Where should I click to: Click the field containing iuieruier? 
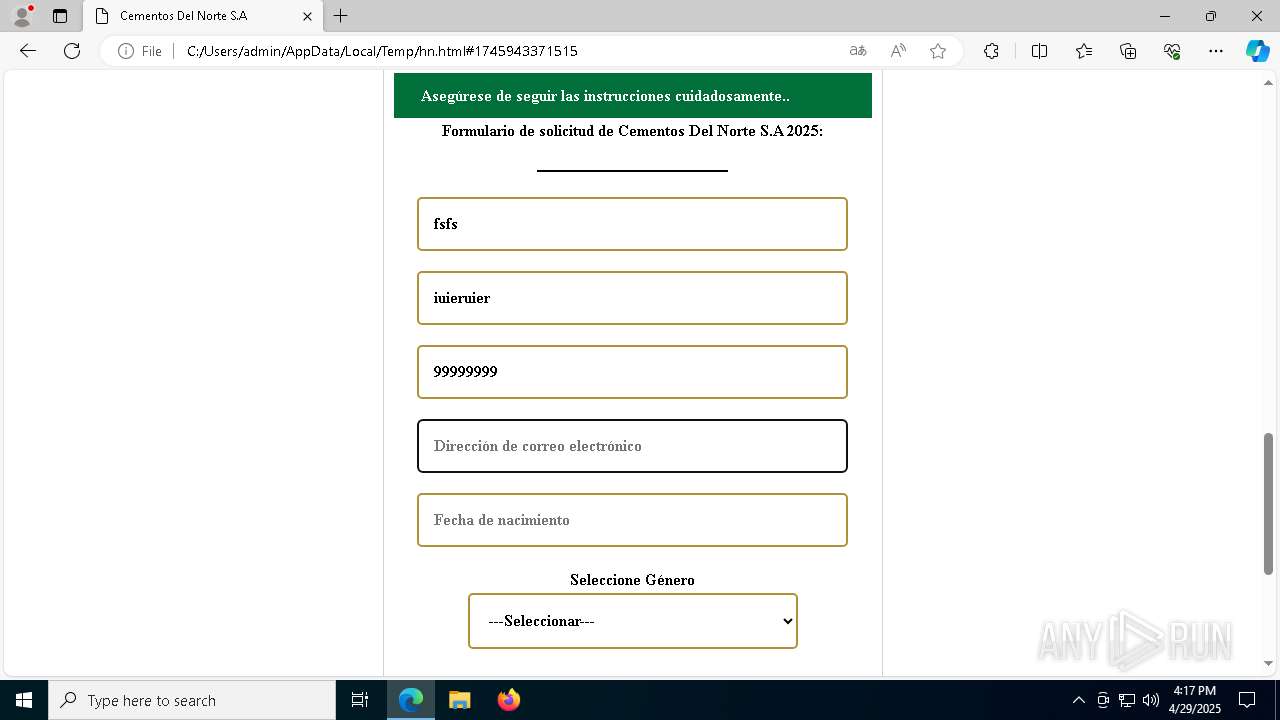(x=632, y=298)
